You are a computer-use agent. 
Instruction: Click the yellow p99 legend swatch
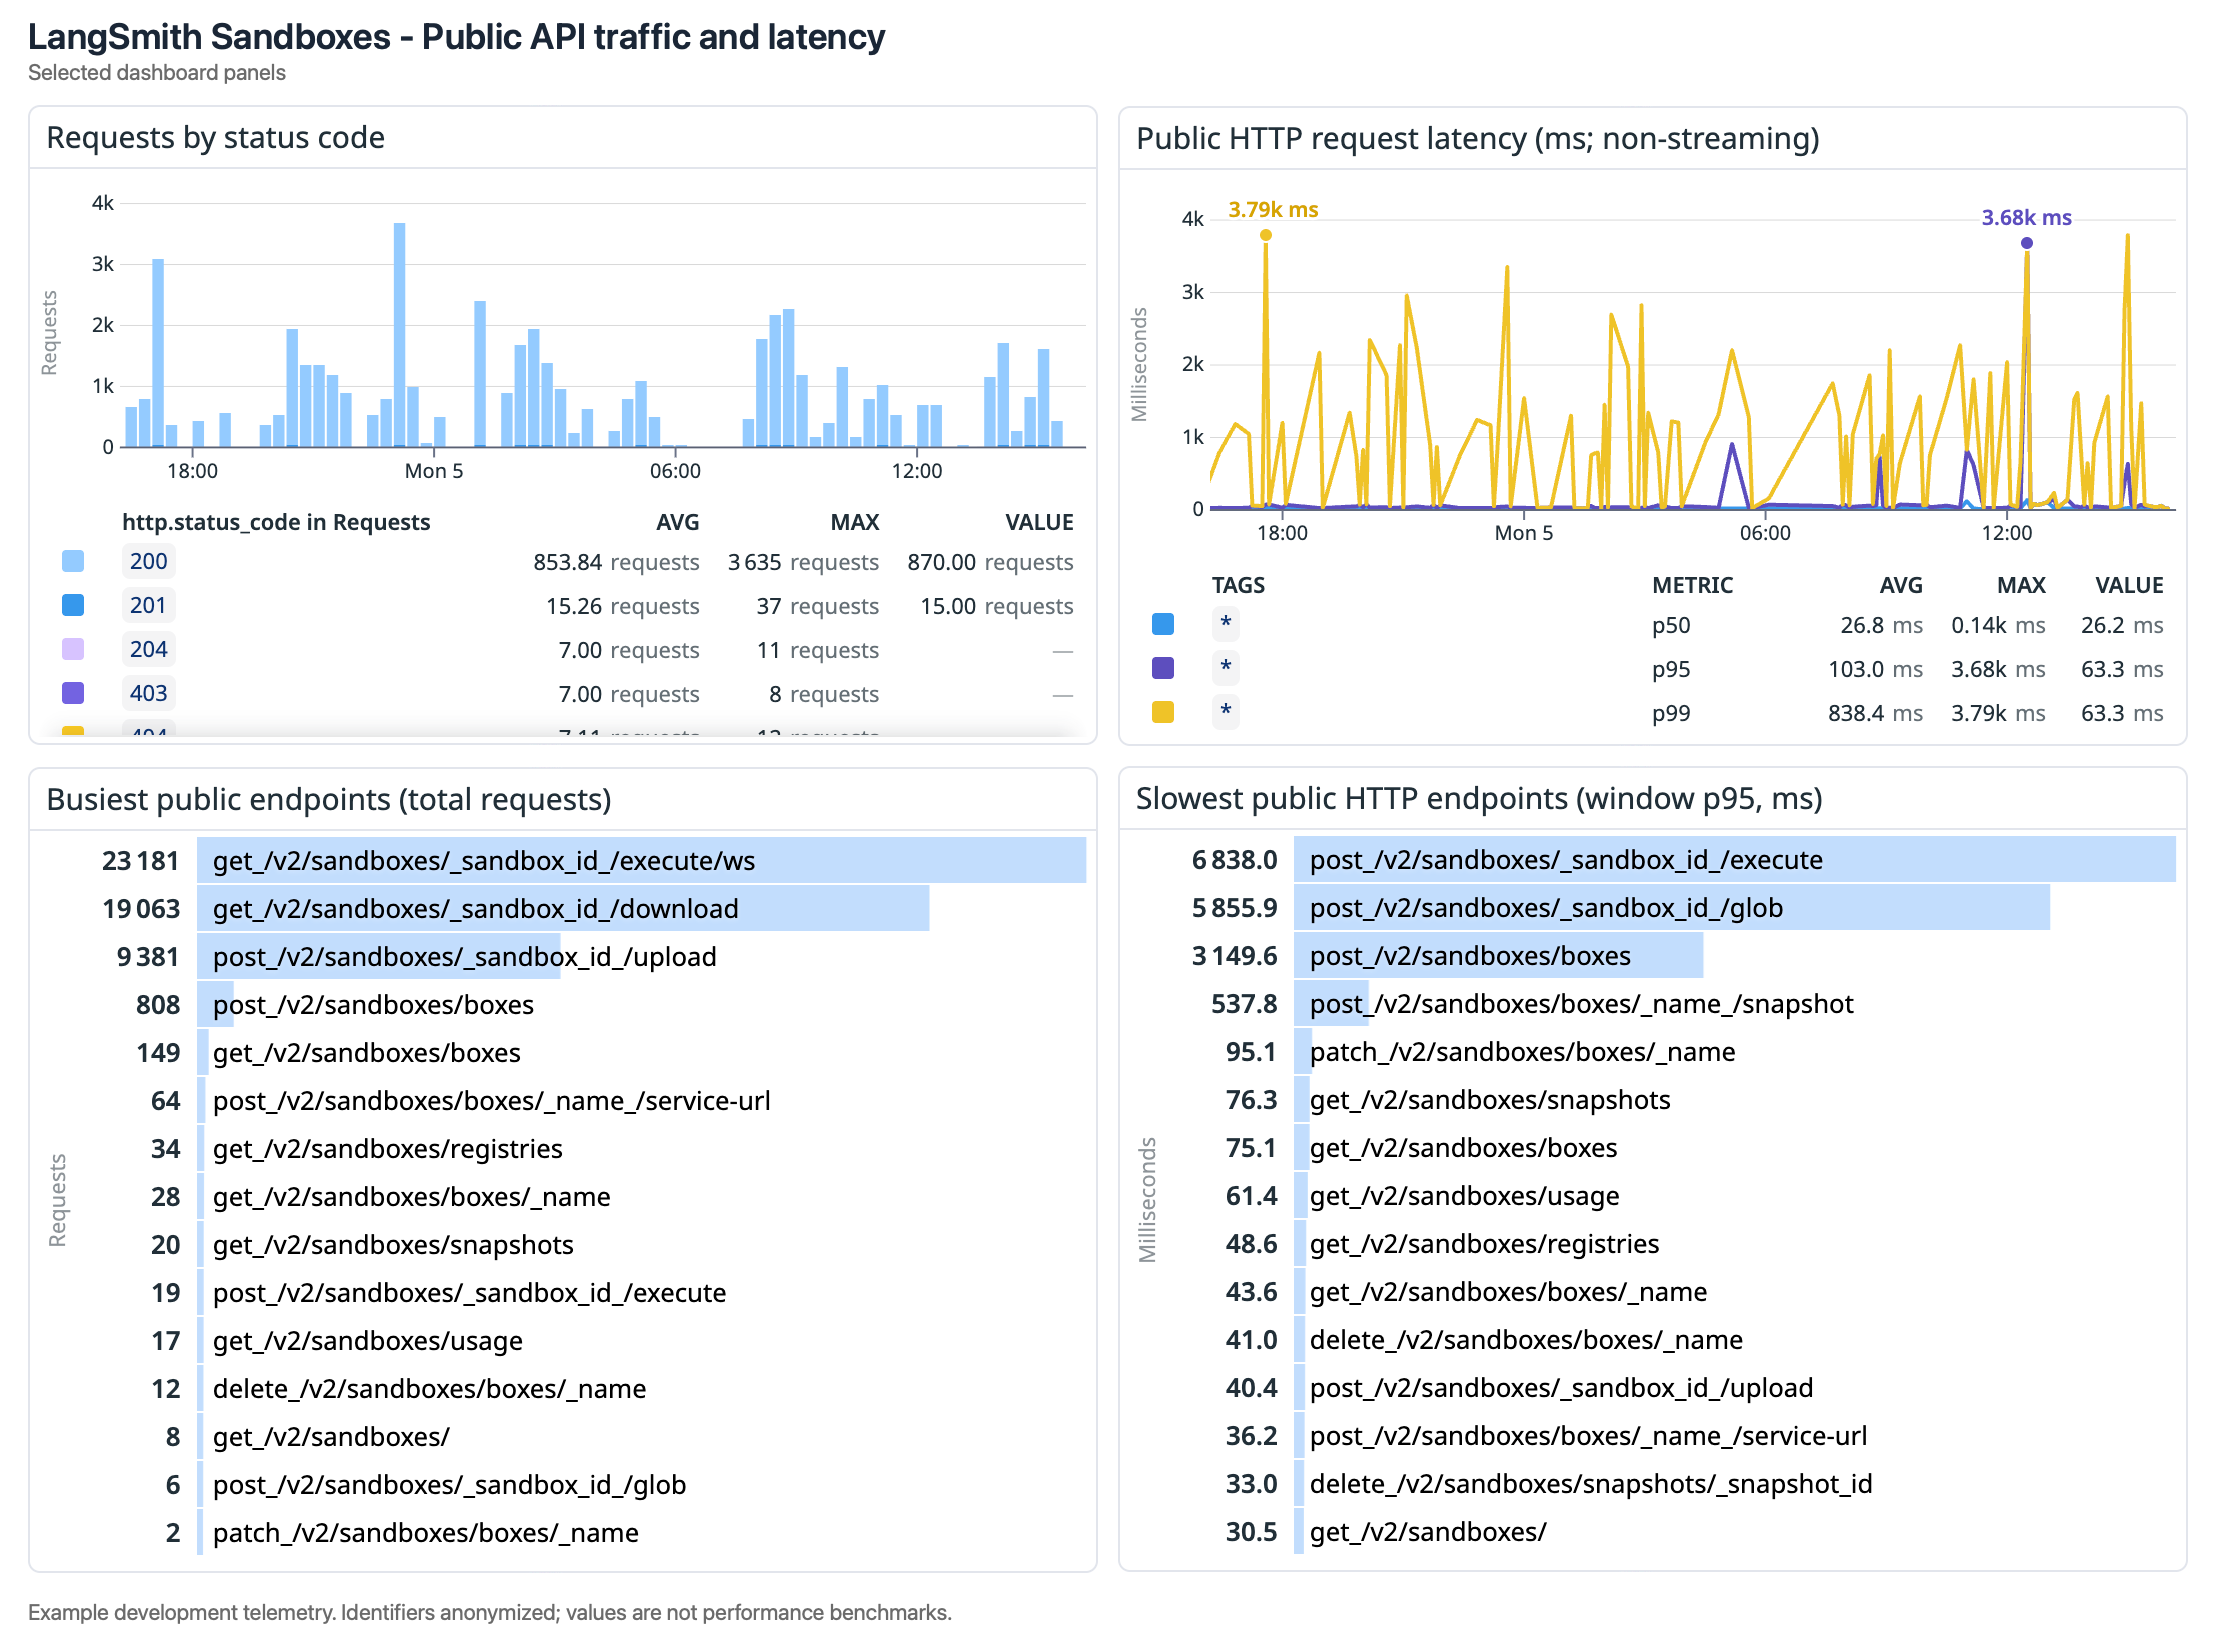coord(1163,712)
